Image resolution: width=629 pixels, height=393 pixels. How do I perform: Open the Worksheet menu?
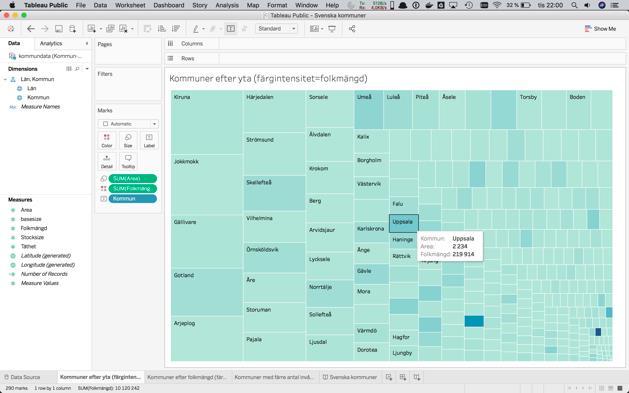coord(130,5)
